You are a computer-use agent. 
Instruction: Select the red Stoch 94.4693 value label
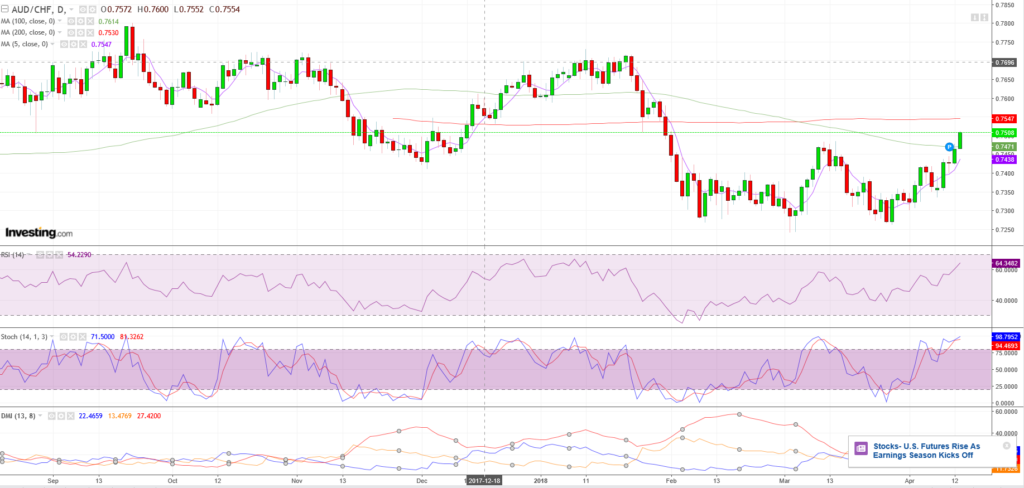click(x=1004, y=345)
